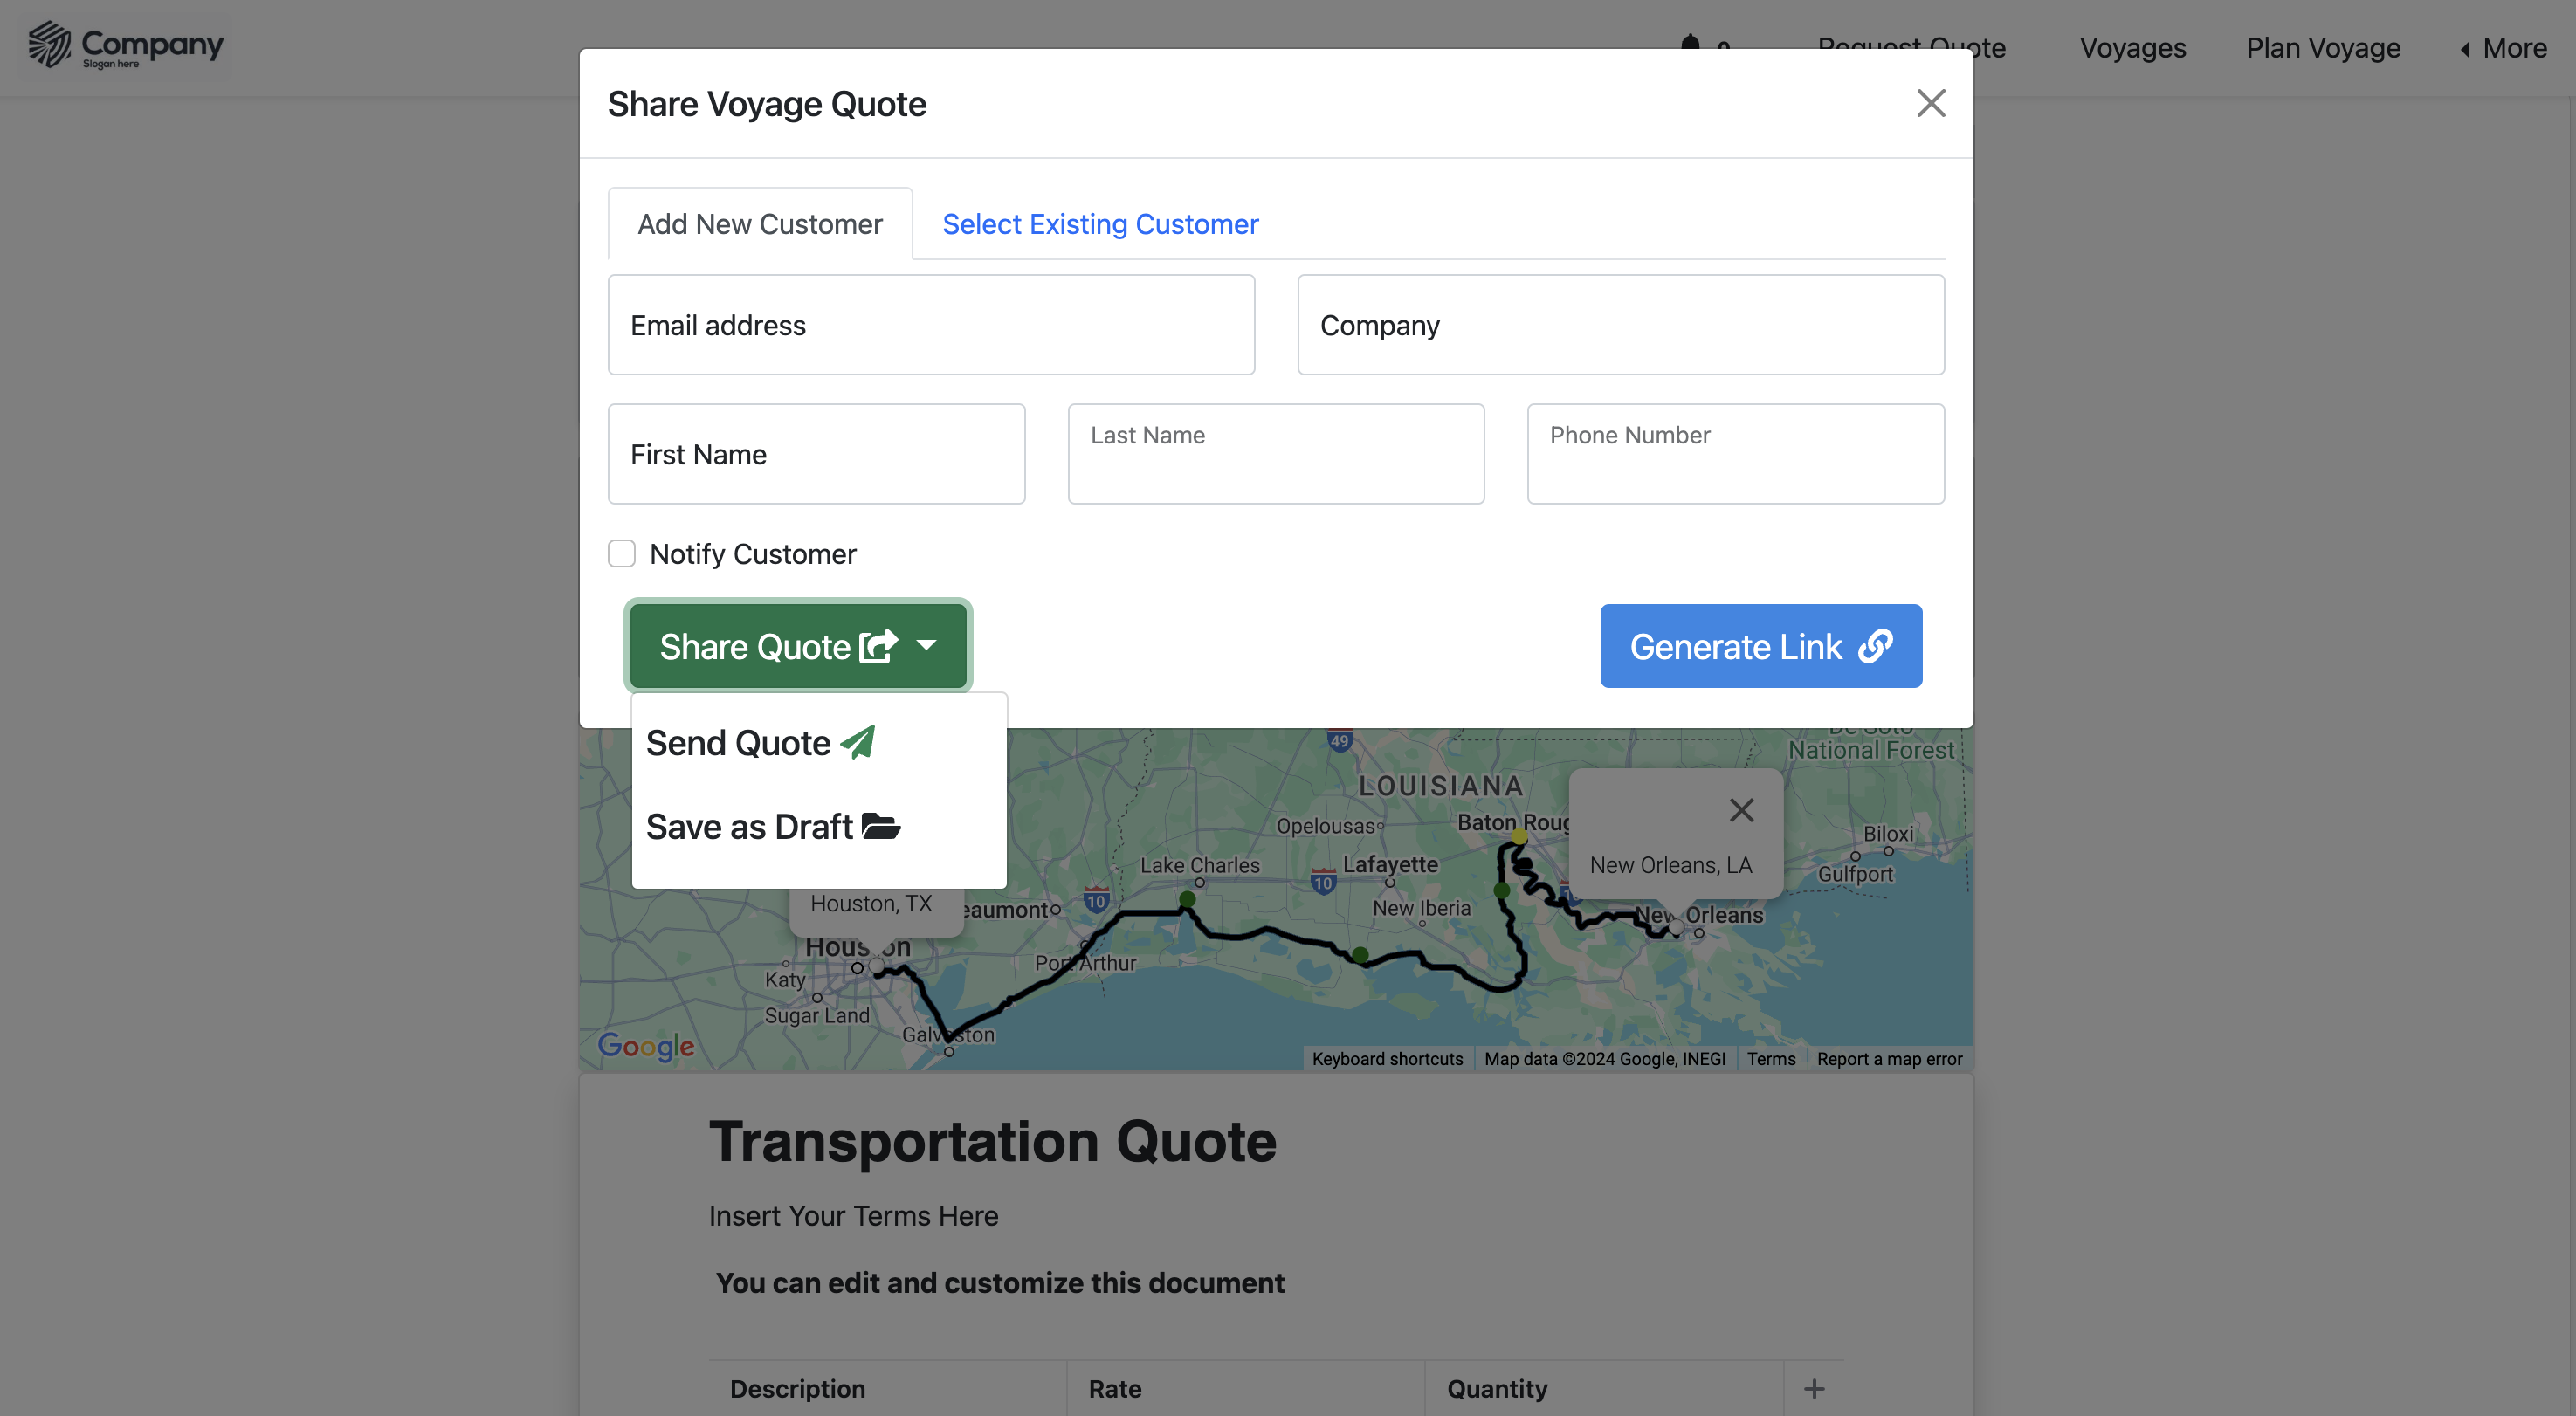Click the Google logo on map
The height and width of the screenshot is (1416, 2576).
645,1046
